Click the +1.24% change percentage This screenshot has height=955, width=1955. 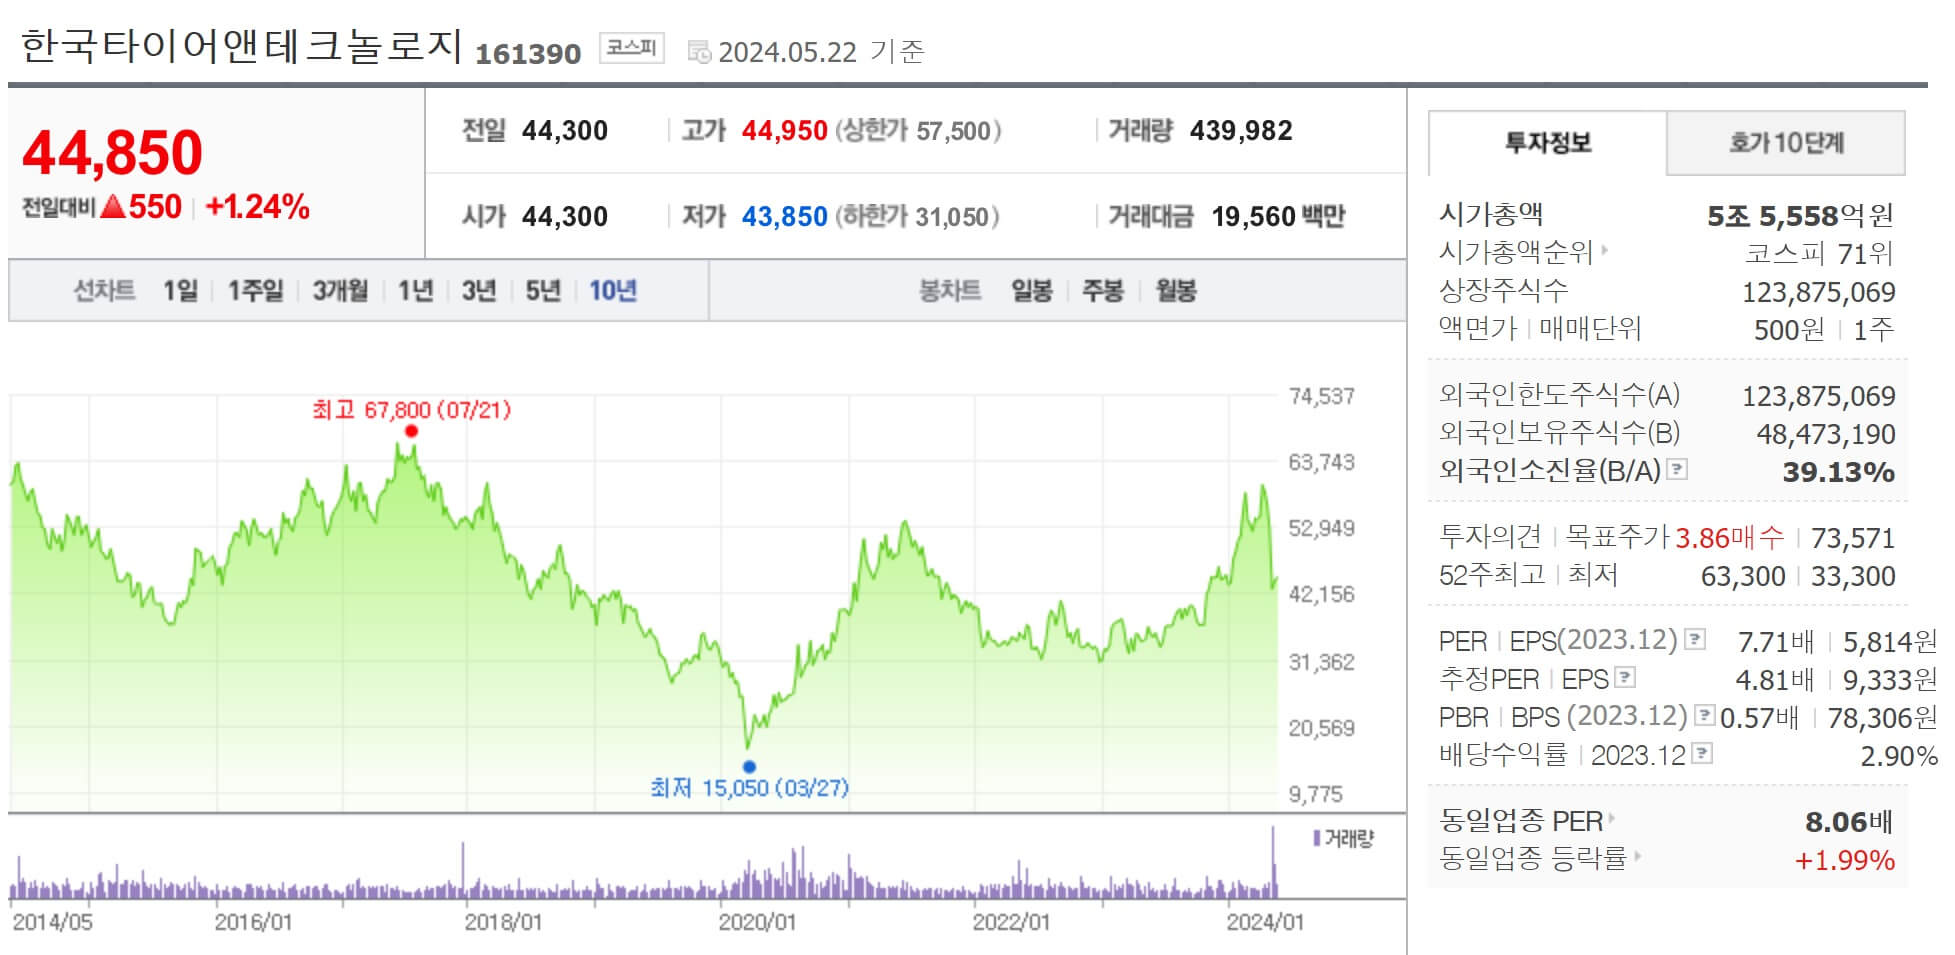(x=257, y=207)
